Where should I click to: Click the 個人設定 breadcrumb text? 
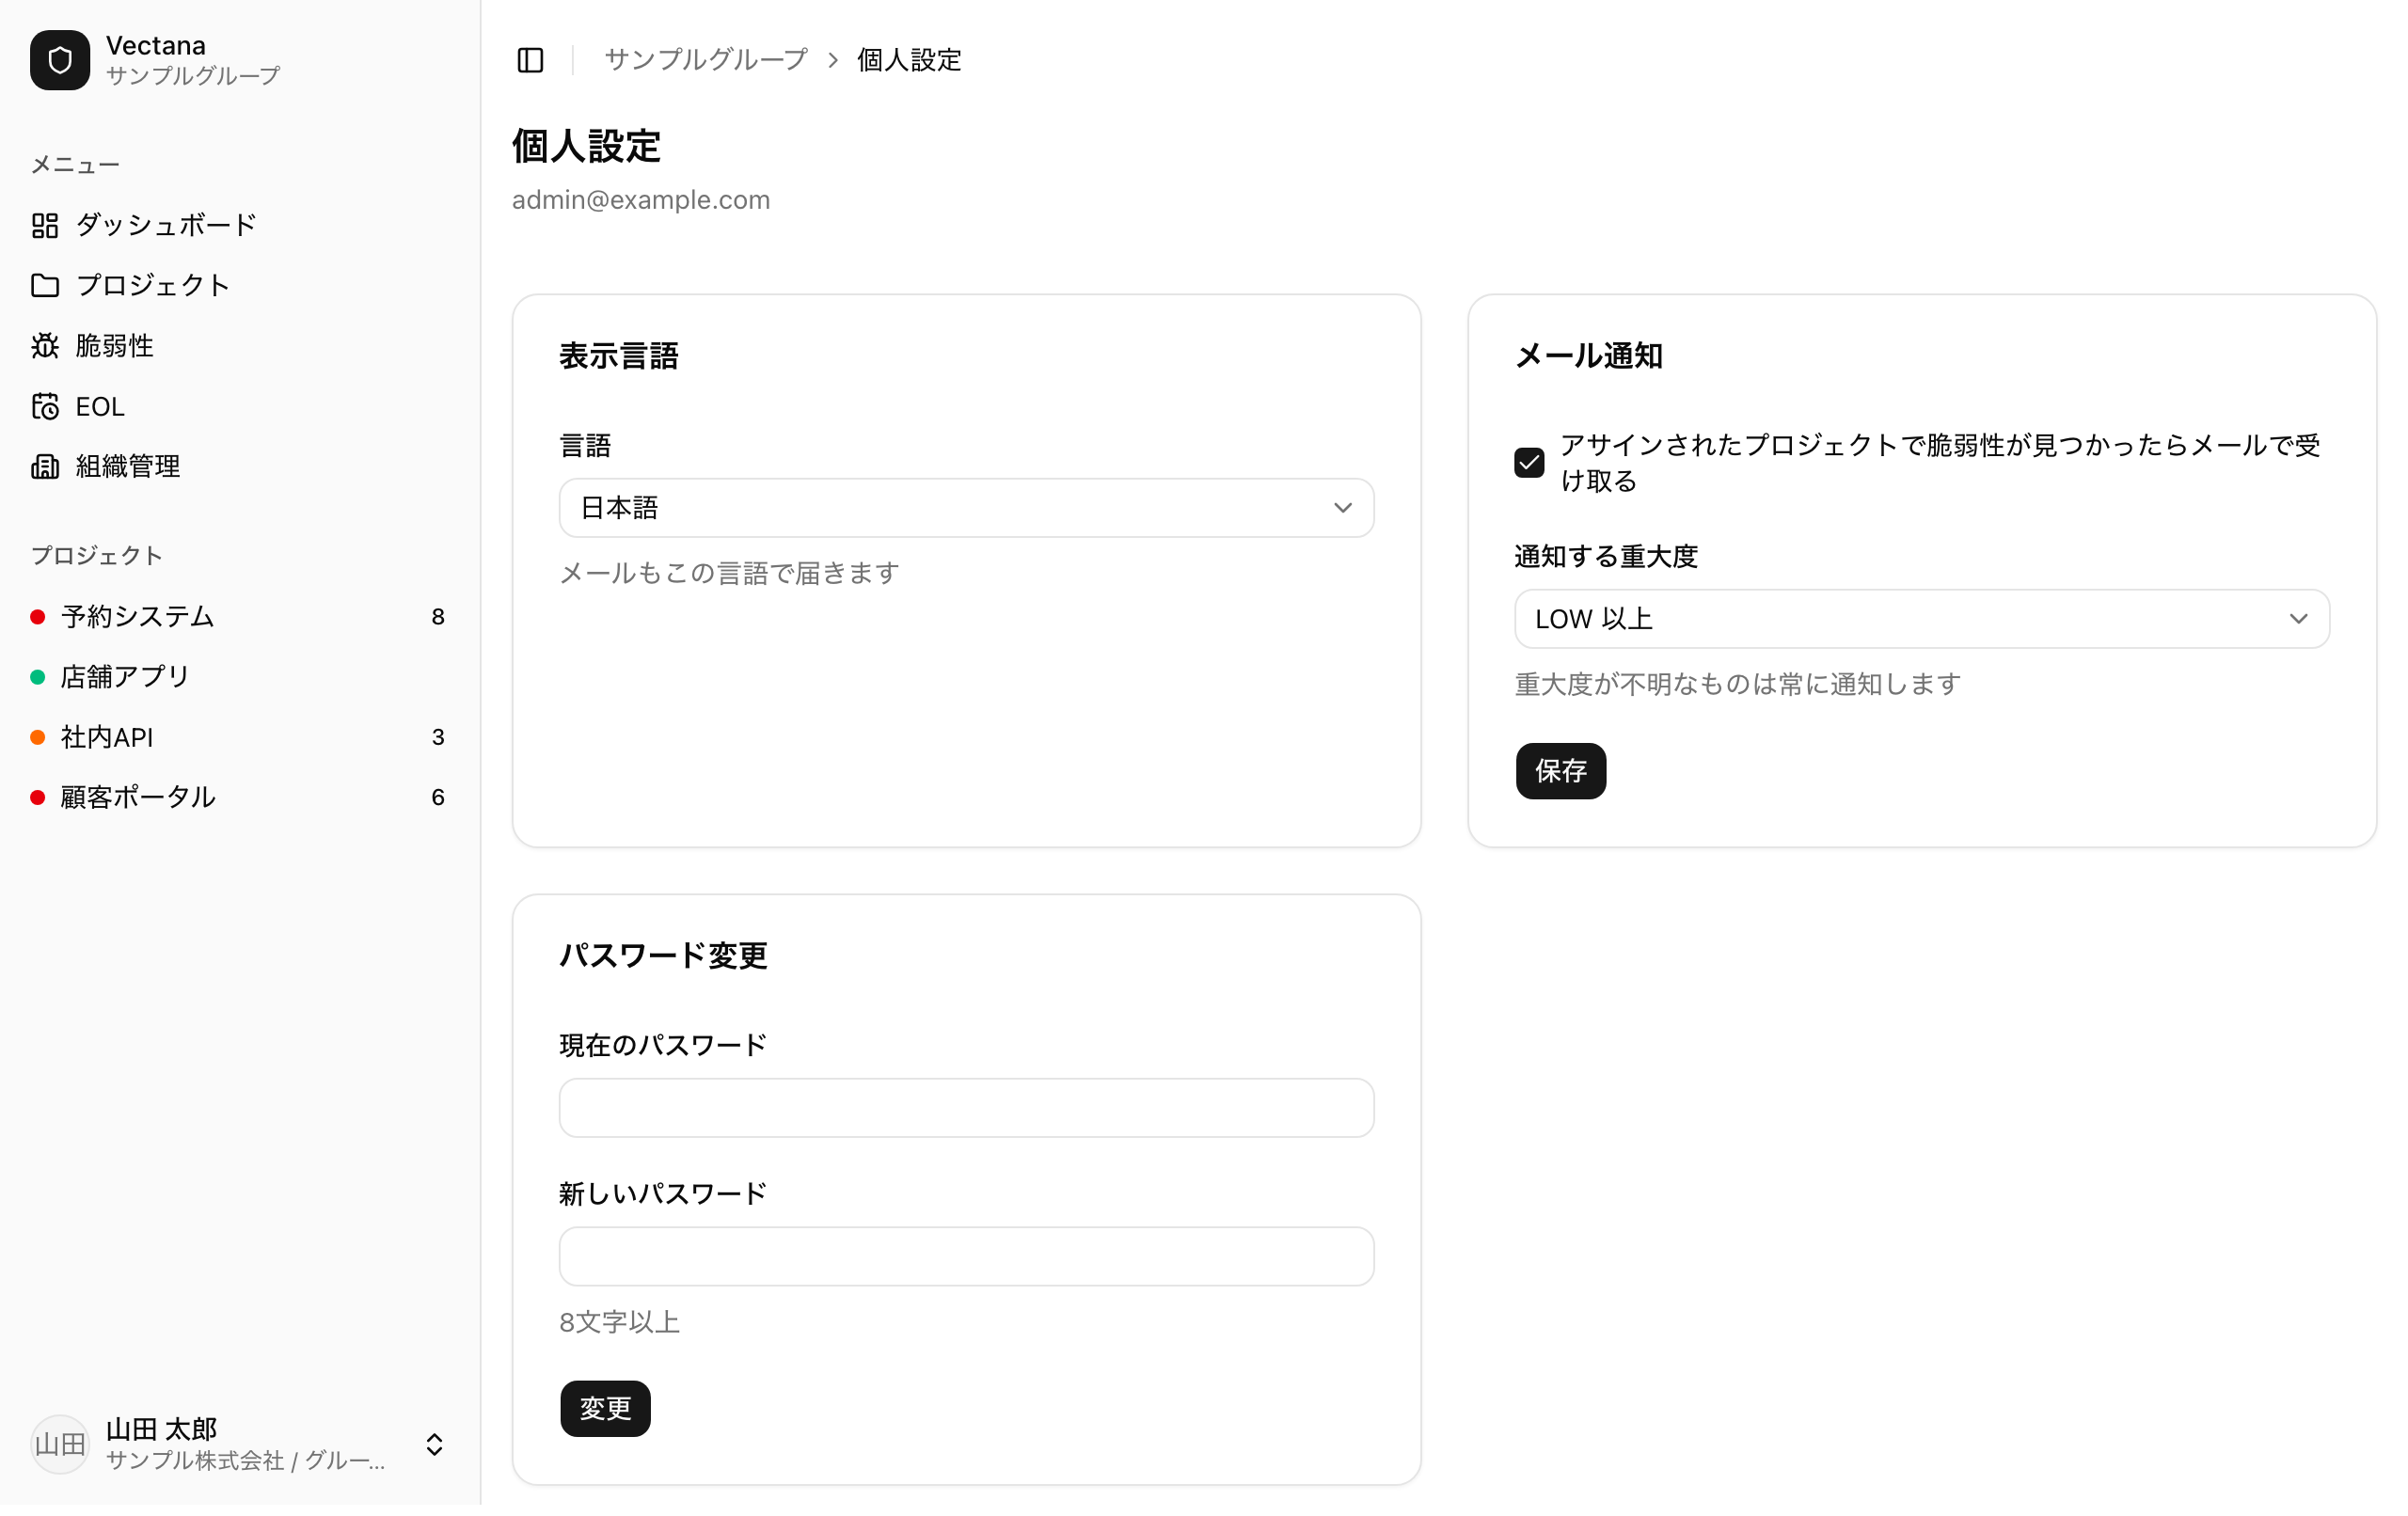909,60
